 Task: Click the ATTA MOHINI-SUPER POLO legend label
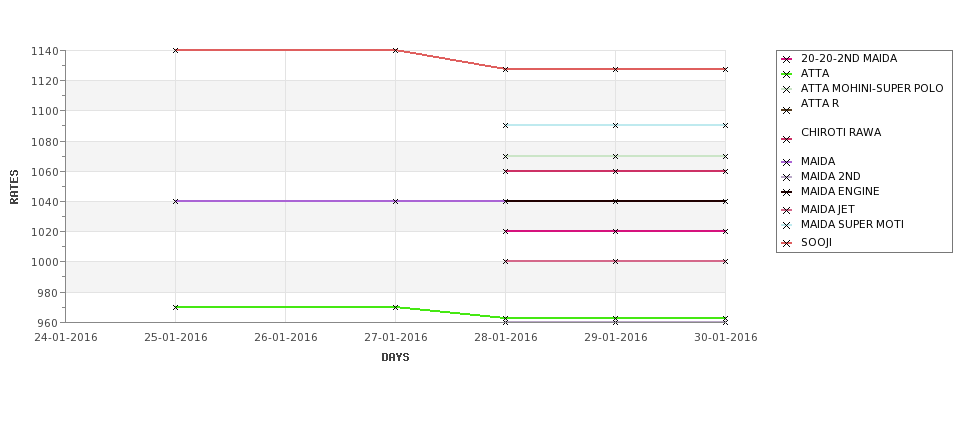(872, 88)
